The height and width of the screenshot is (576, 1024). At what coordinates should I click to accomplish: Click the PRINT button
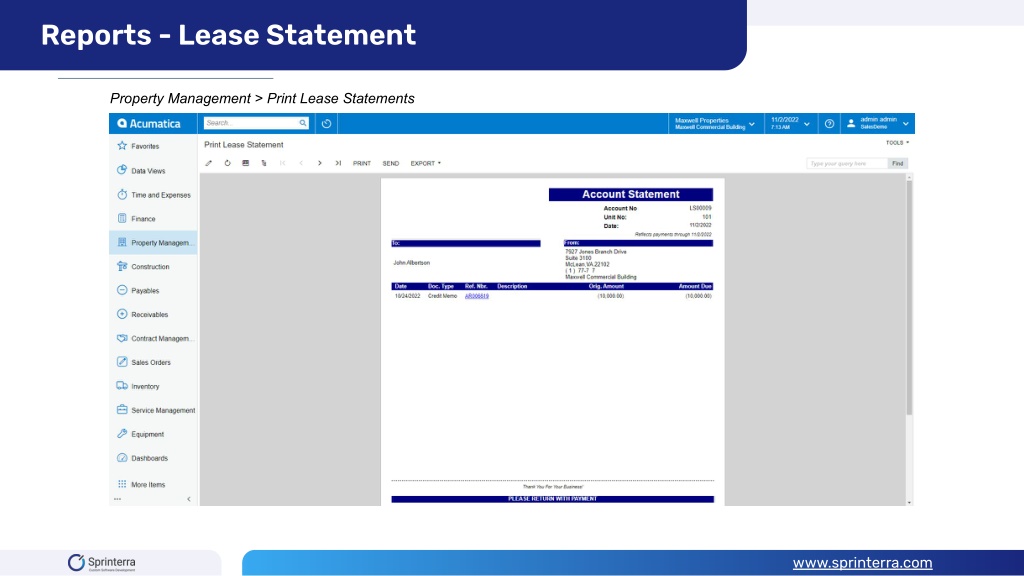pyautogui.click(x=362, y=163)
